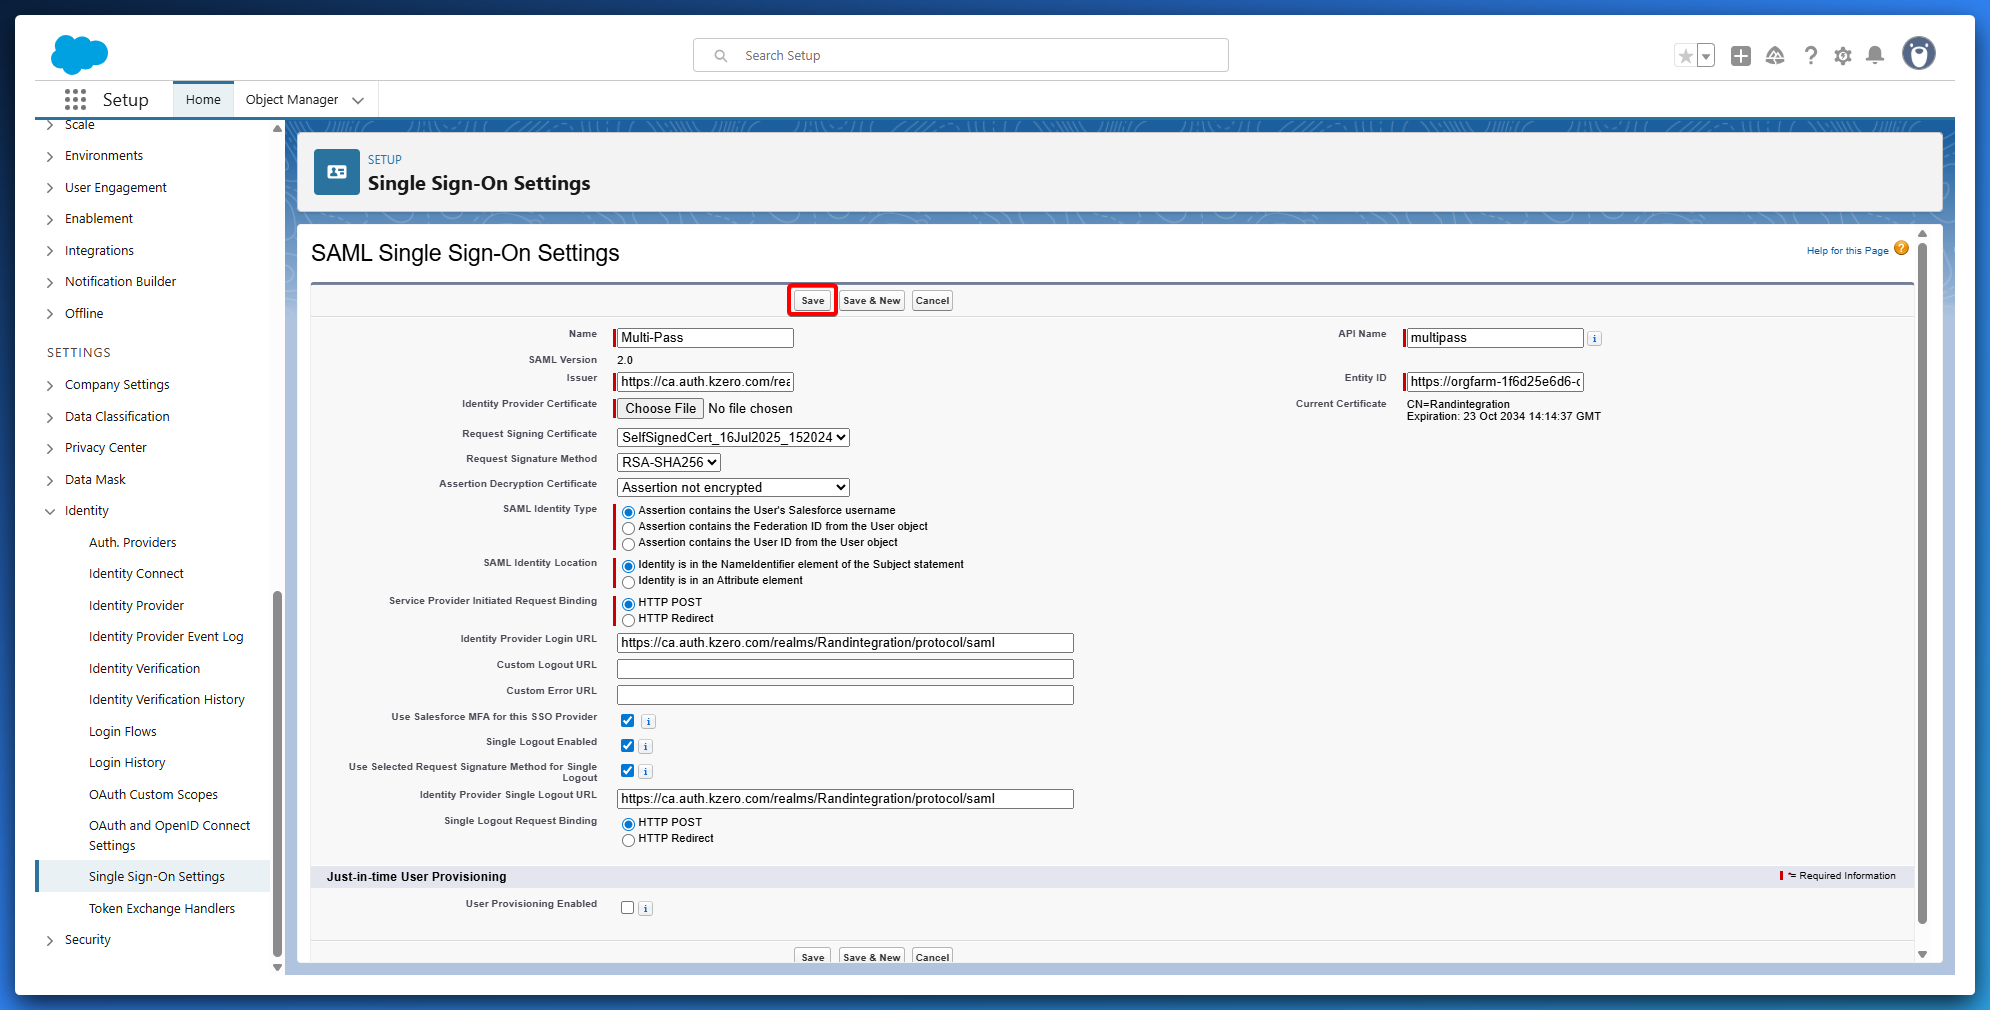
Task: Click the search magnifier icon
Action: point(721,56)
